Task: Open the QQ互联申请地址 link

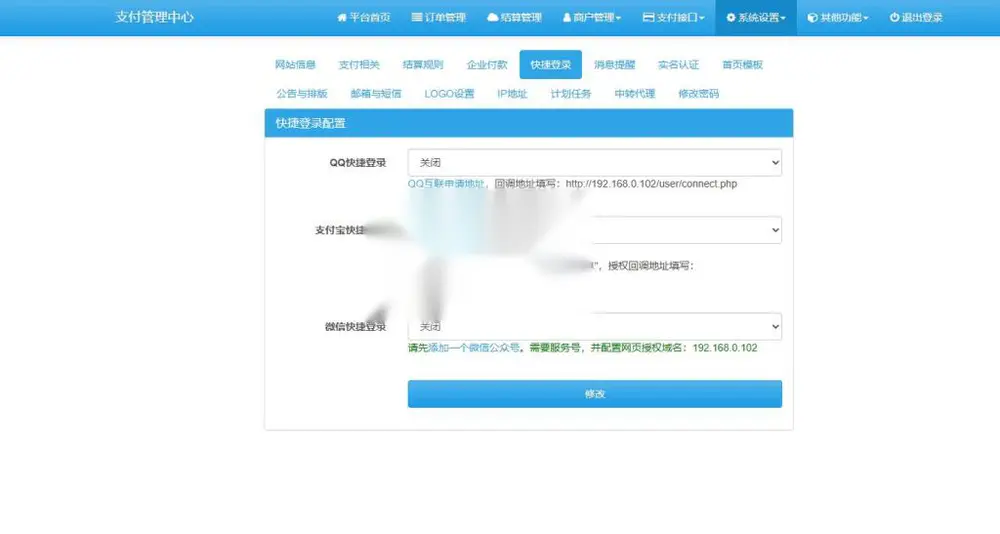Action: coord(446,184)
